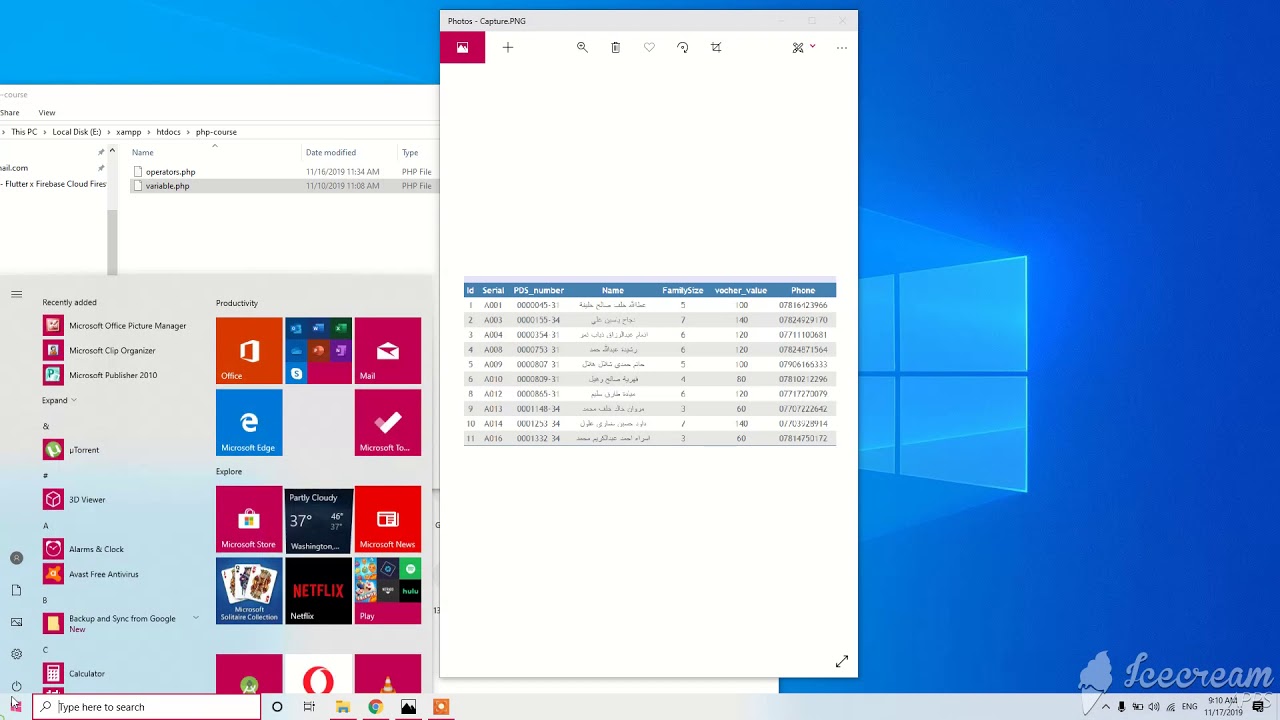Expand the Recently added app list
The height and width of the screenshot is (720, 1280).
tap(59, 400)
